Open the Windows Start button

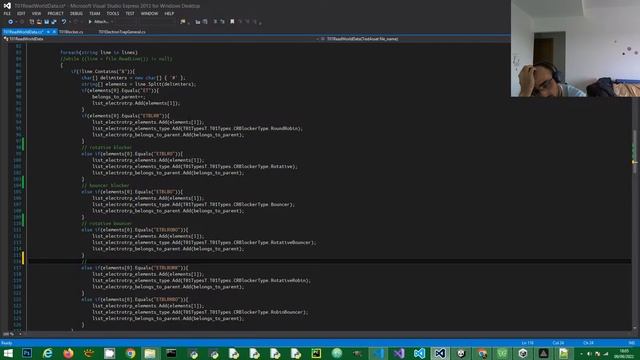click(8, 353)
